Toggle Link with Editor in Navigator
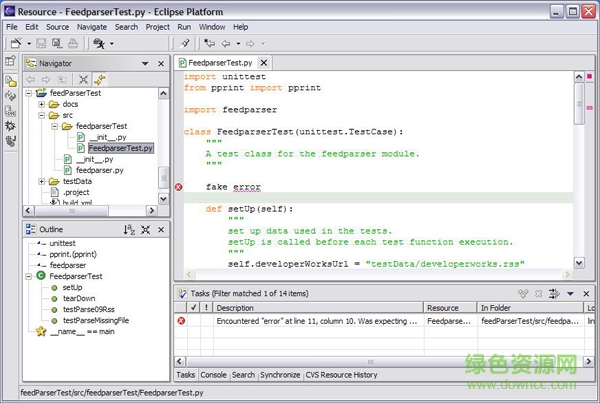This screenshot has width=600, height=403. point(101,79)
